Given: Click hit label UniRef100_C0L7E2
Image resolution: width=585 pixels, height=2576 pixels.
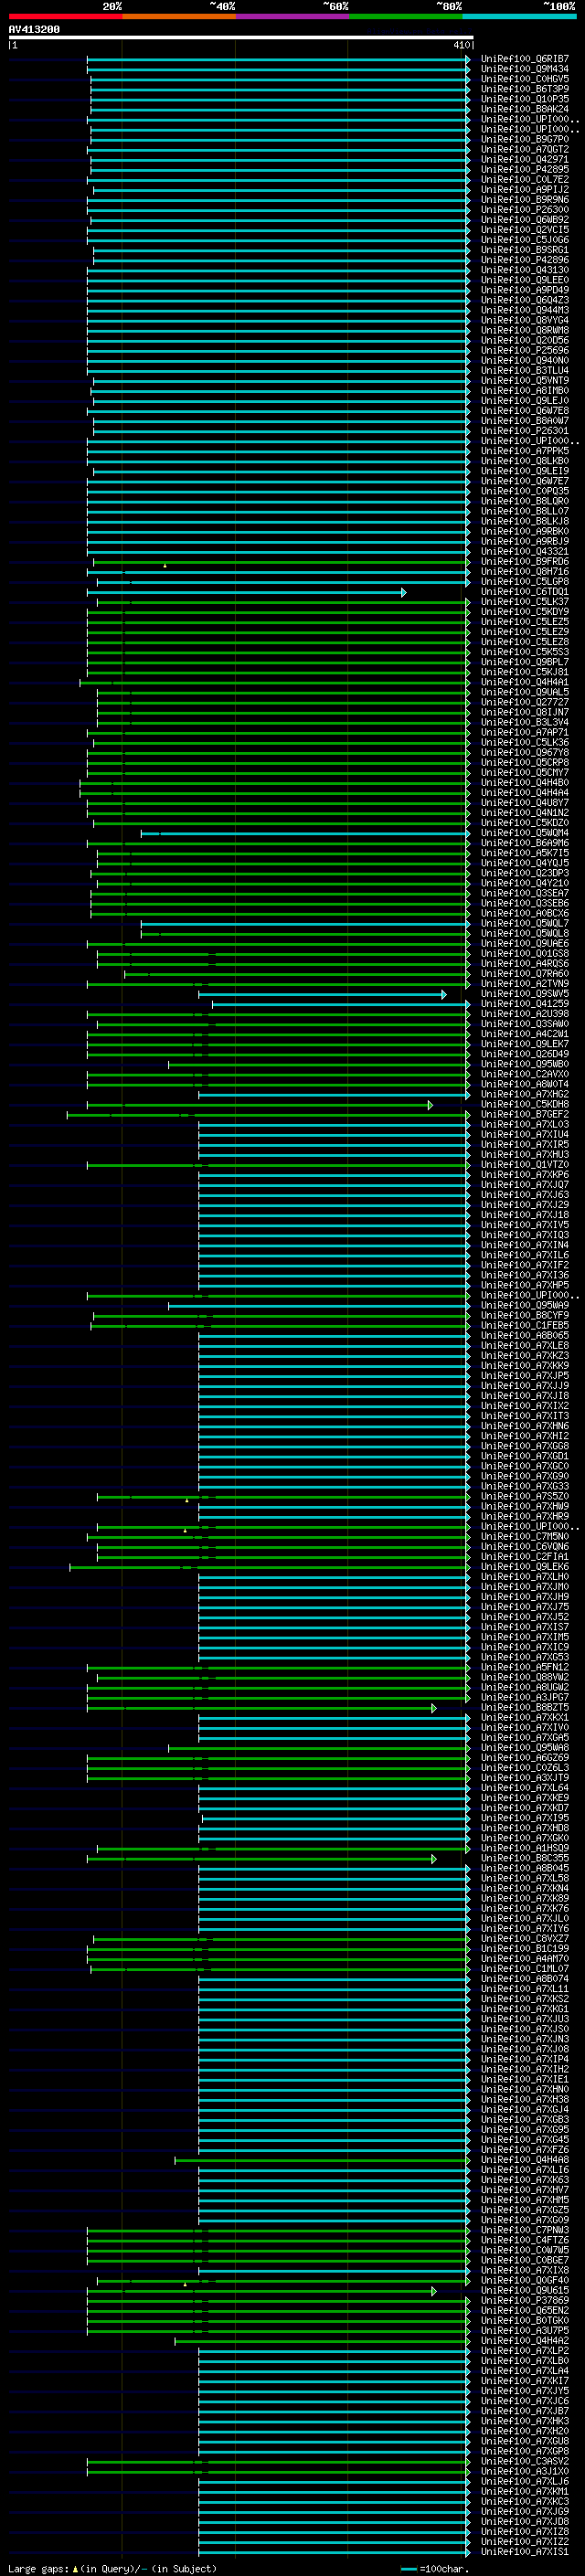Looking at the screenshot, I should 525,179.
